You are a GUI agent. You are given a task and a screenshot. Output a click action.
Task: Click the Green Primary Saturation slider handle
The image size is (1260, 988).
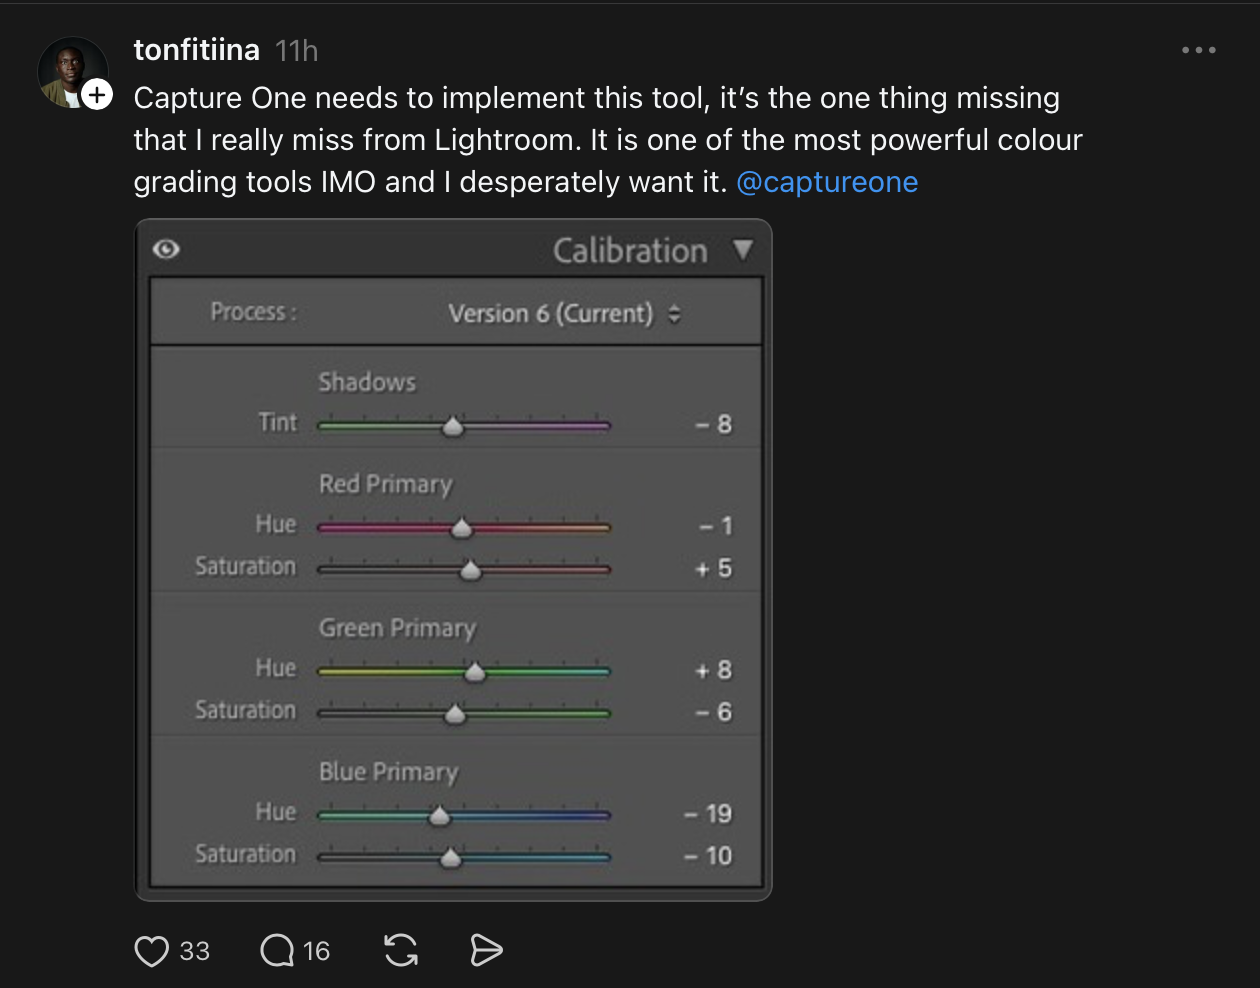click(x=455, y=714)
